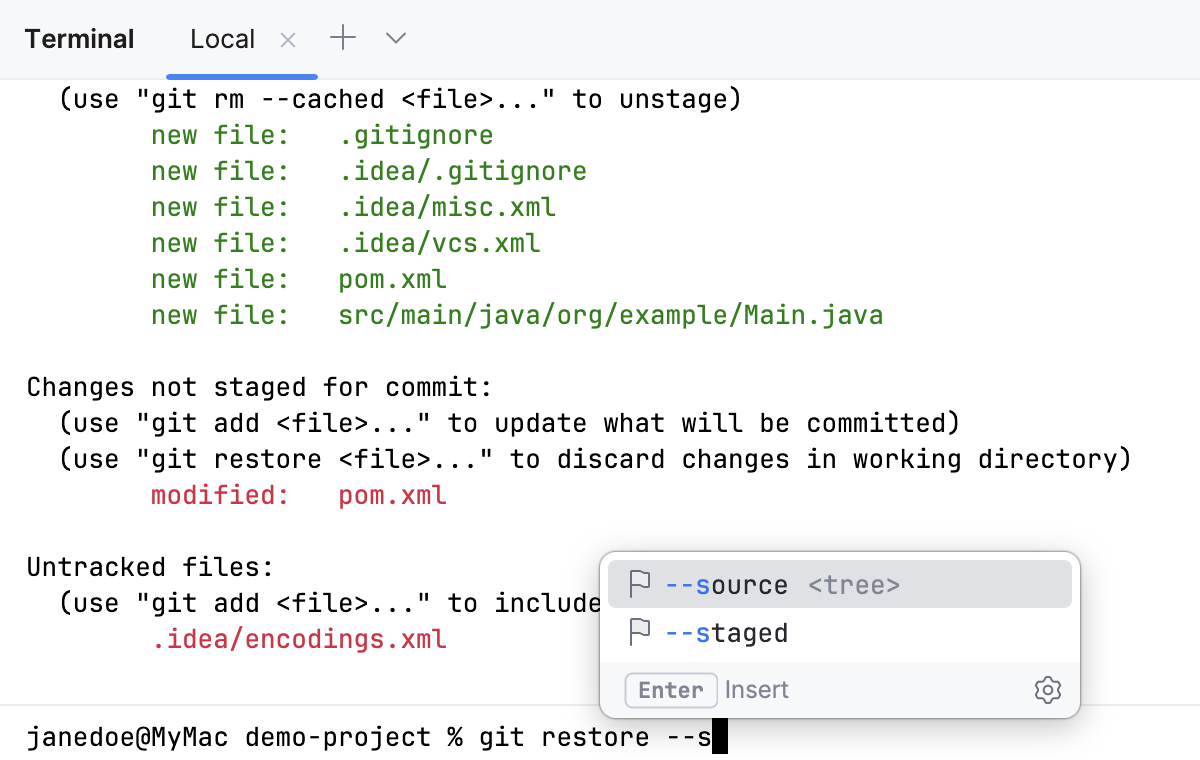Screen dimensions: 1200x760
Task: Click the gear icon in the suggestion popup
Action: 1047,690
